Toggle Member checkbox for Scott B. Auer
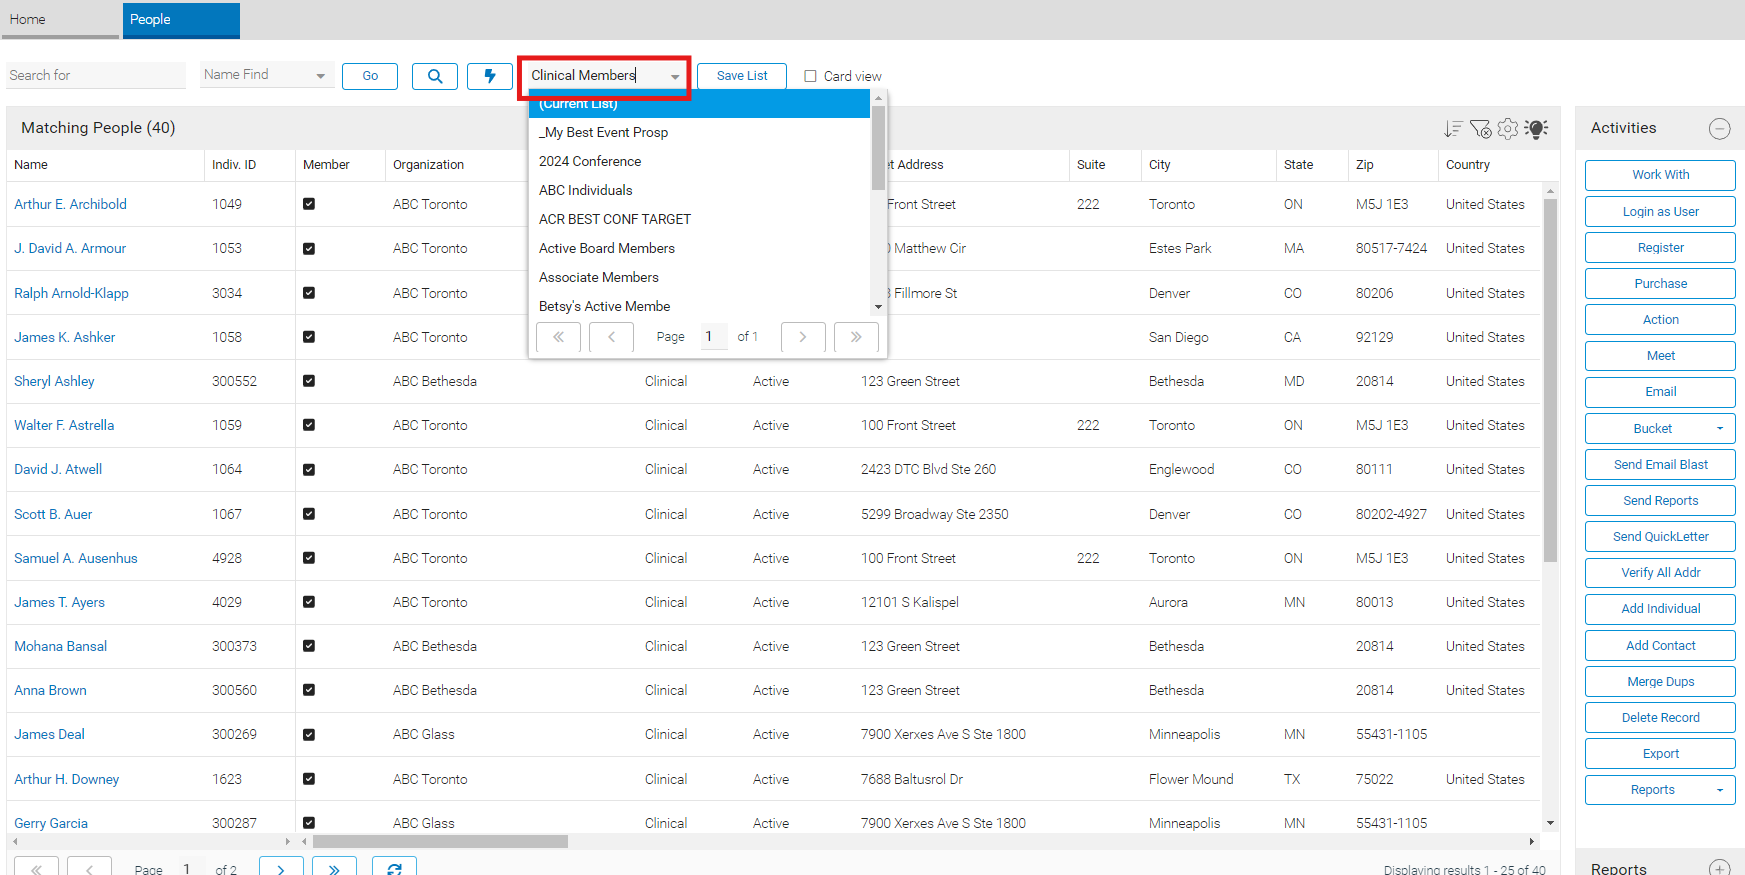The width and height of the screenshot is (1745, 875). [x=309, y=514]
